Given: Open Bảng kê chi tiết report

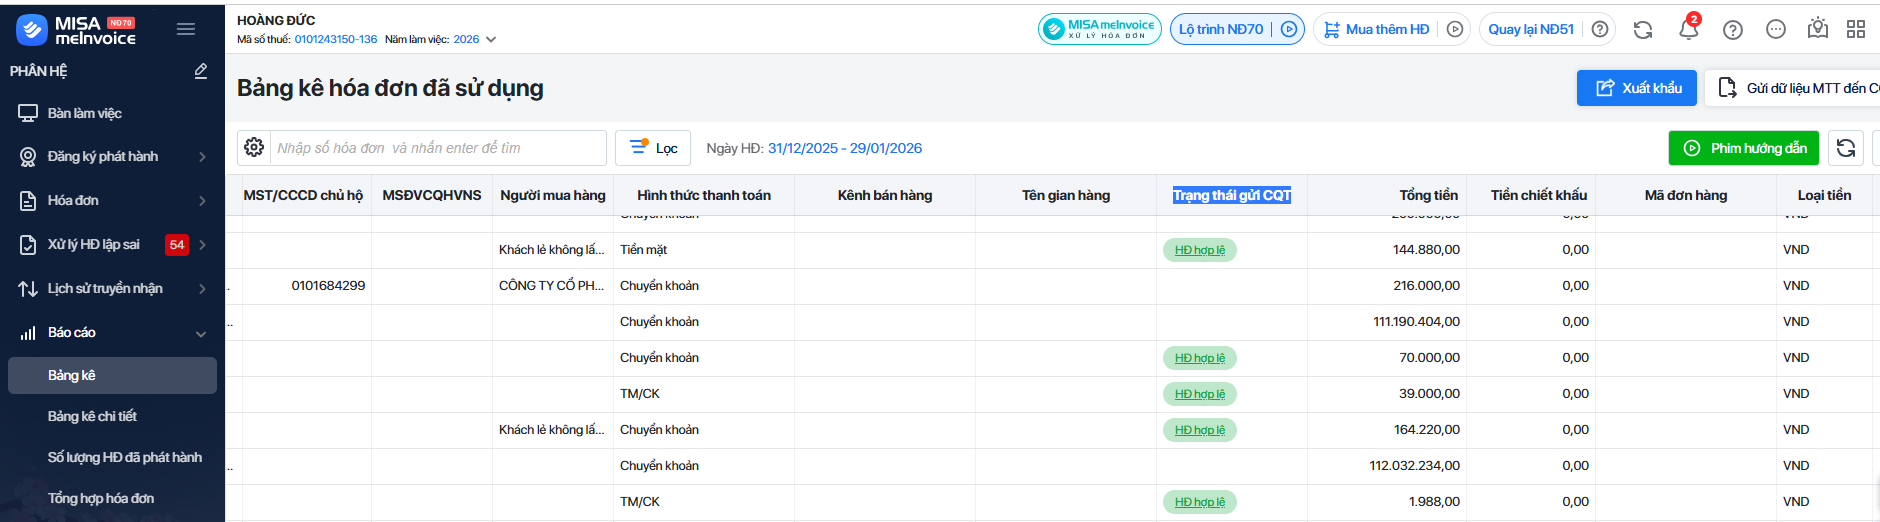Looking at the screenshot, I should (x=92, y=416).
